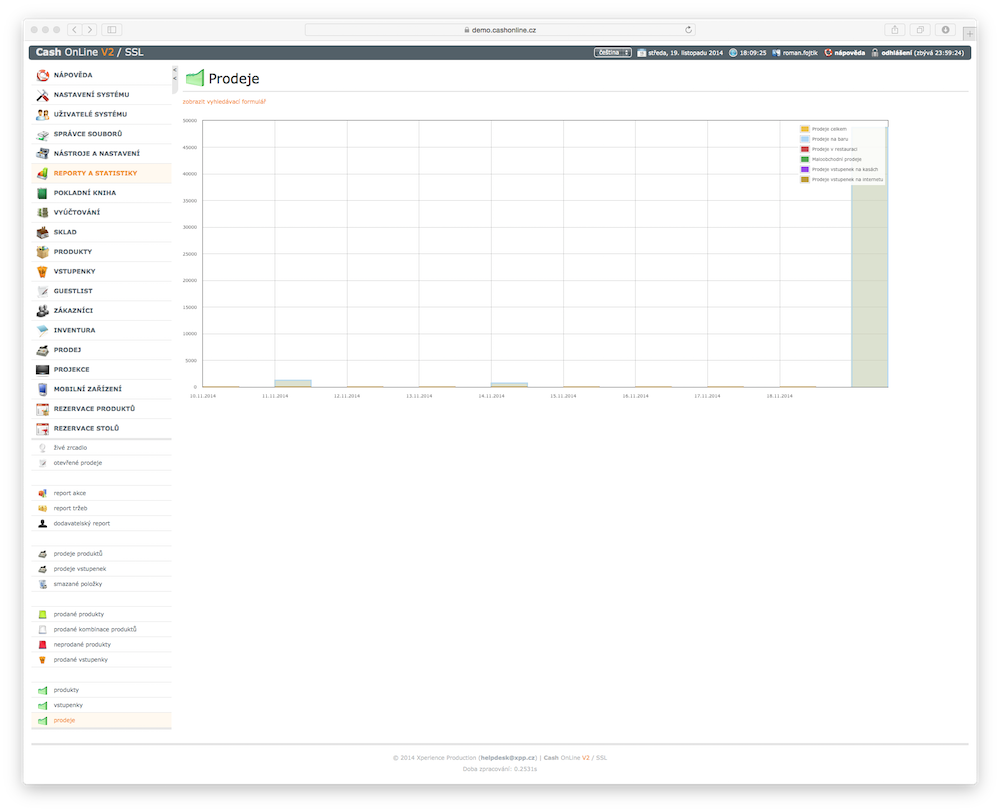Image resolution: width=1000 pixels, height=812 pixels.
Task: Click the Zákazníci customers icon
Action: pyautogui.click(x=42, y=310)
